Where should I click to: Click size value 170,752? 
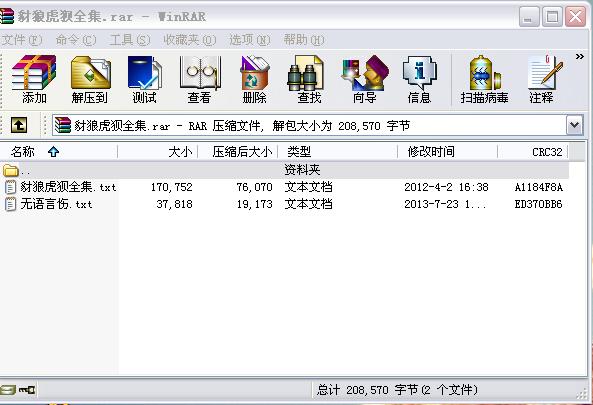pyautogui.click(x=172, y=187)
